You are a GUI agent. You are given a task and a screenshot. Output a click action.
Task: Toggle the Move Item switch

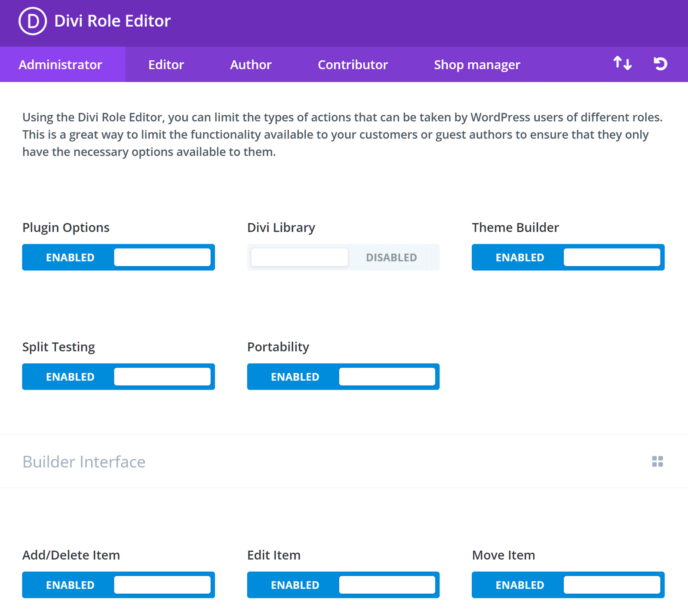pyautogui.click(x=568, y=585)
